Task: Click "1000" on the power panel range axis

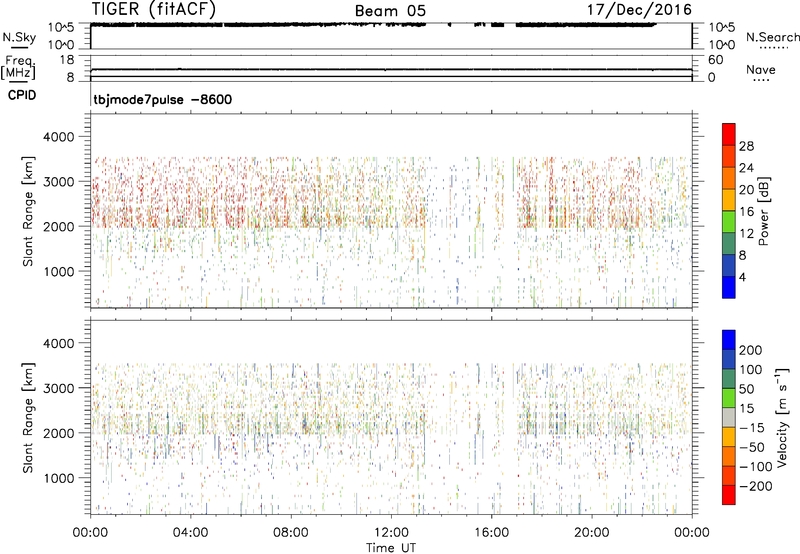Action: pyautogui.click(x=59, y=272)
